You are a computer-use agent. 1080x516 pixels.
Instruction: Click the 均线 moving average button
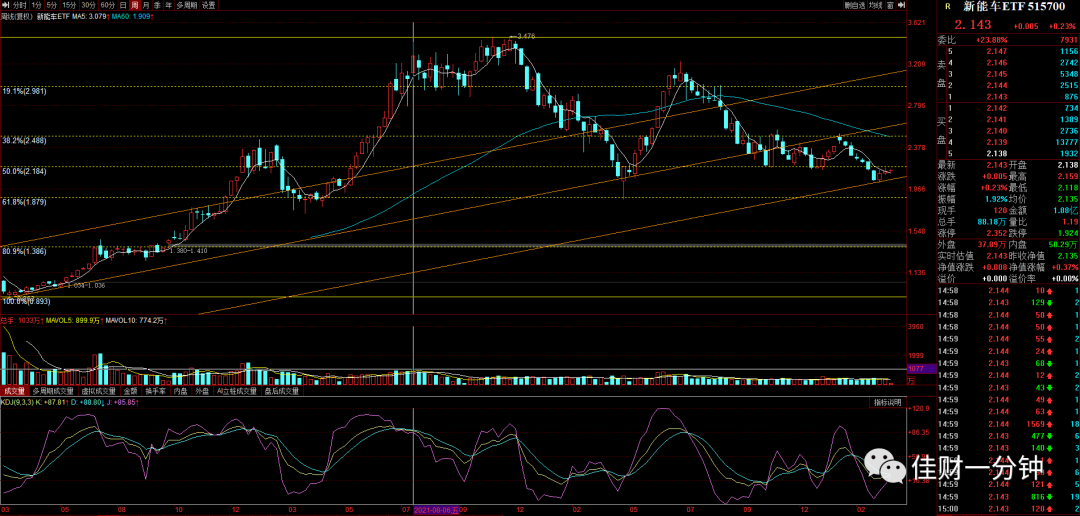pos(875,6)
